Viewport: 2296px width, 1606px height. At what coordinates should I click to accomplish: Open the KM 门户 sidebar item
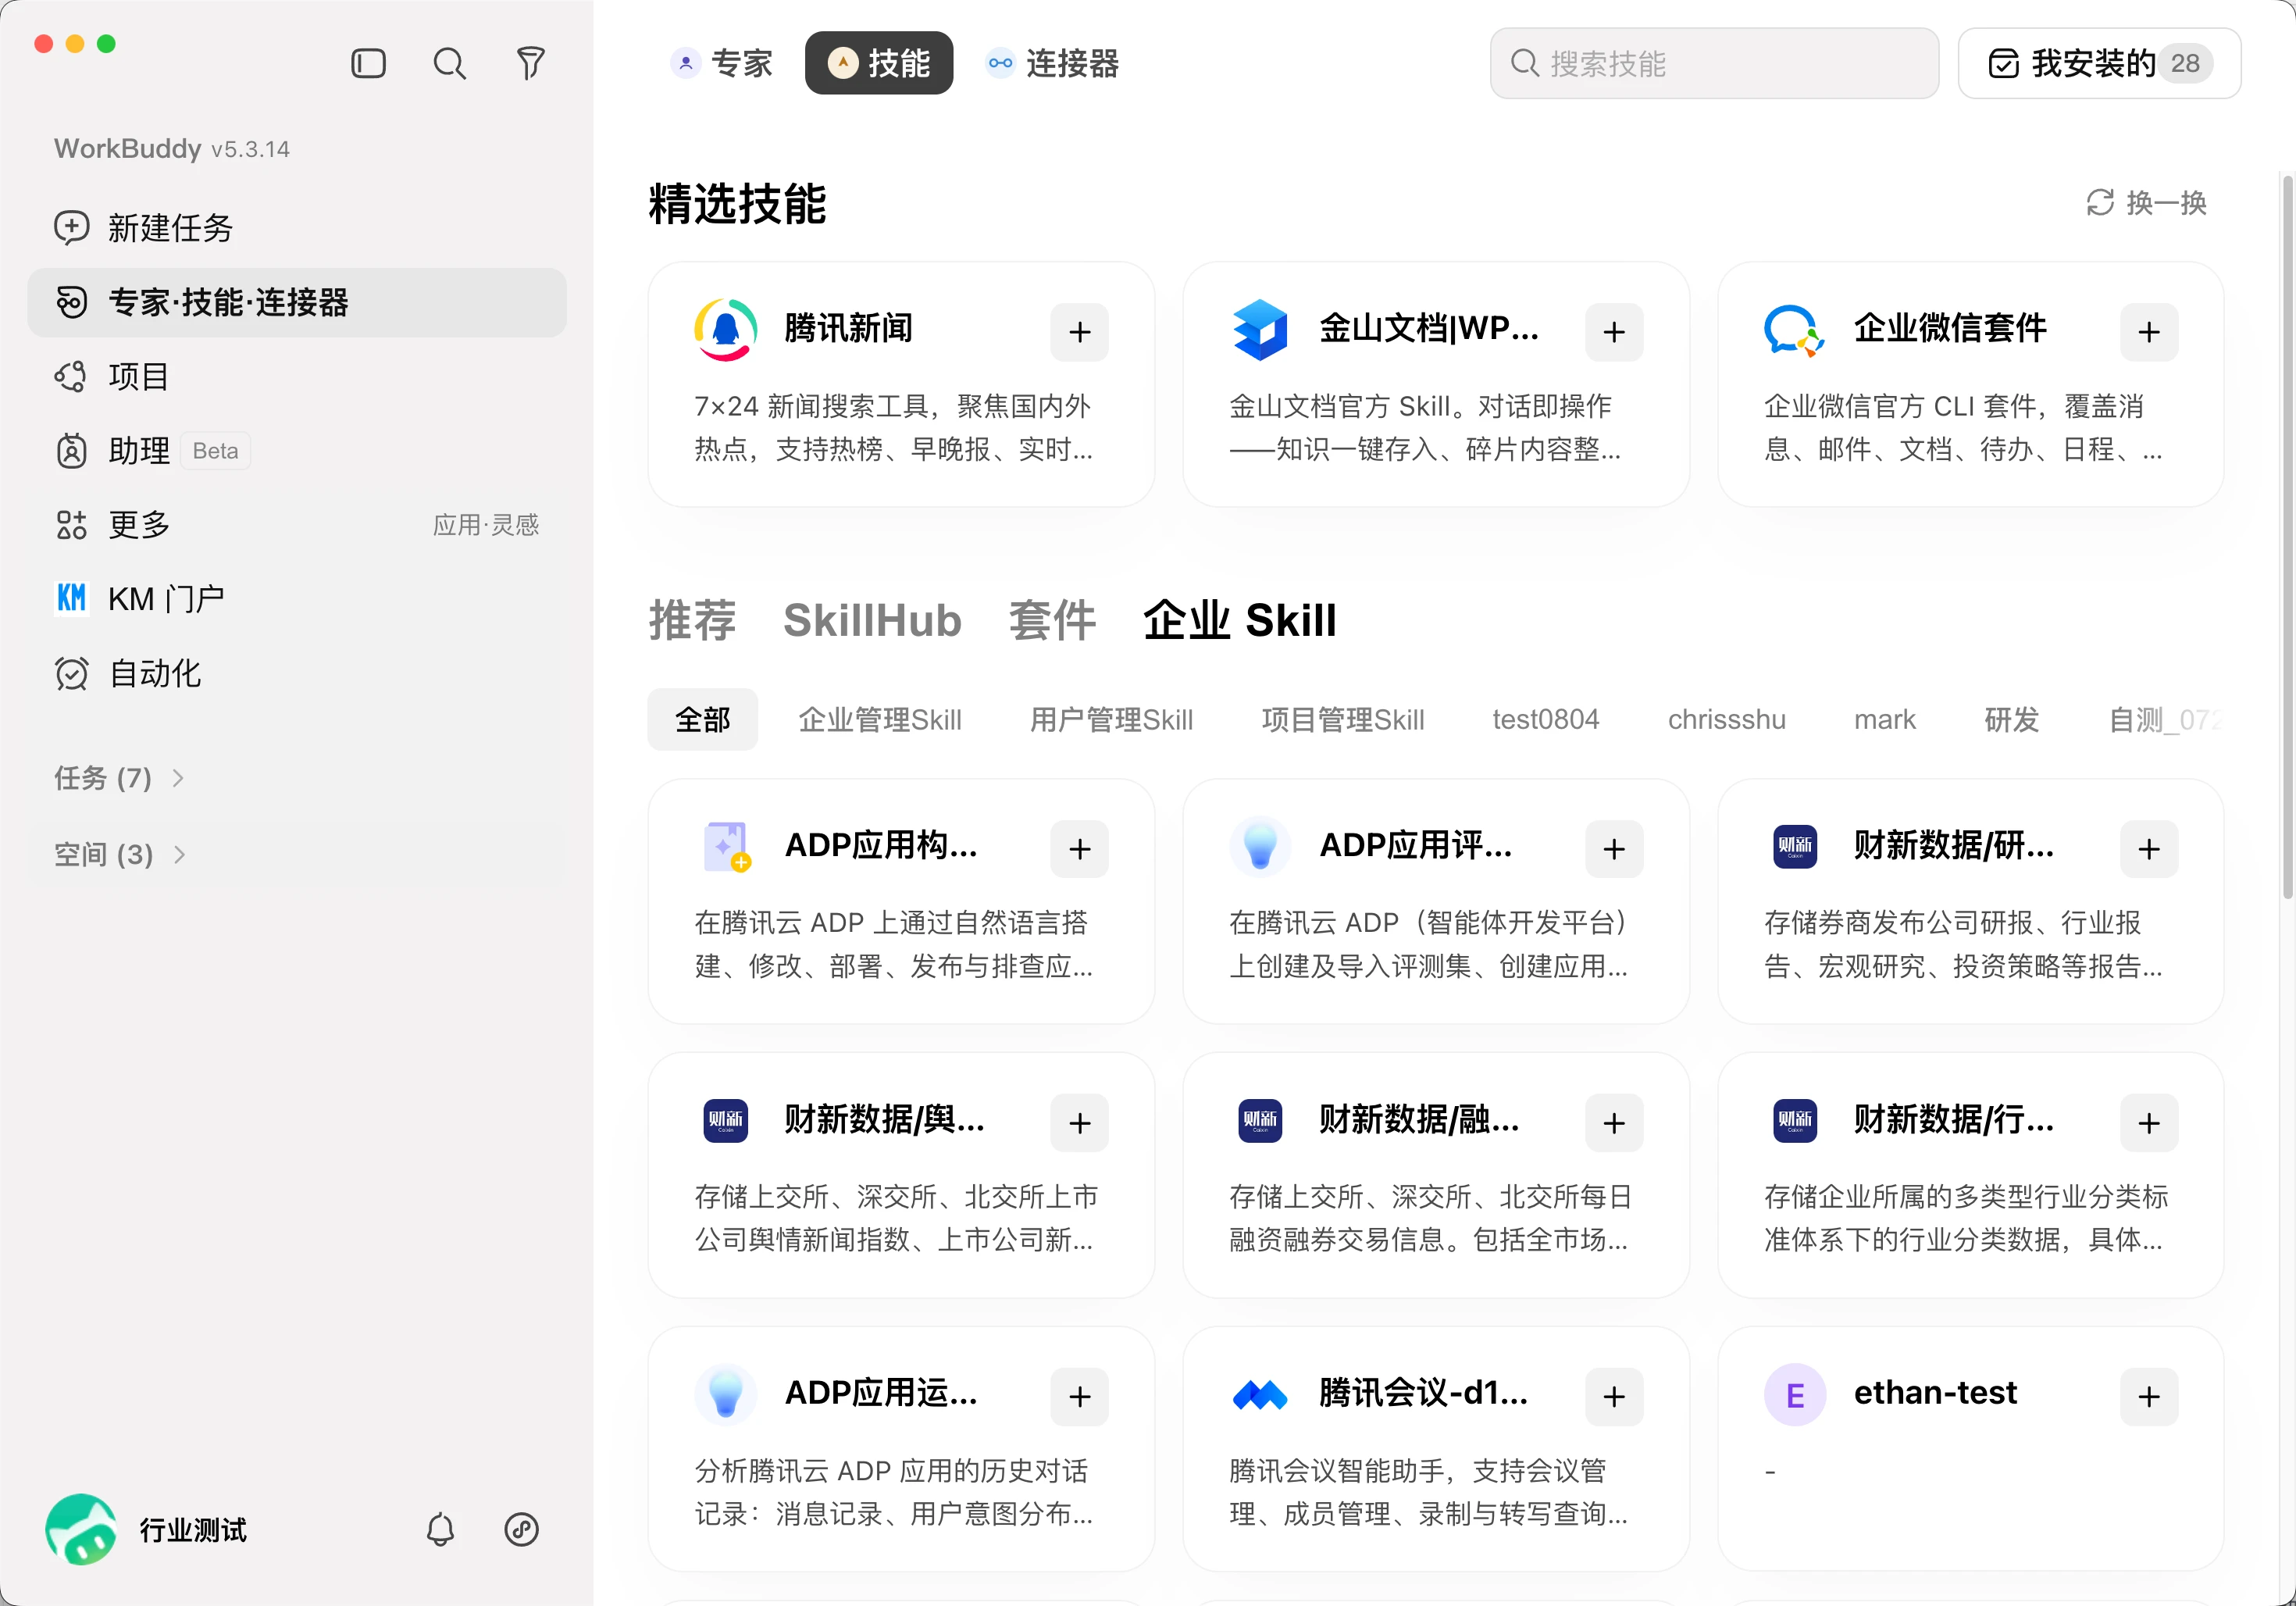coord(296,599)
